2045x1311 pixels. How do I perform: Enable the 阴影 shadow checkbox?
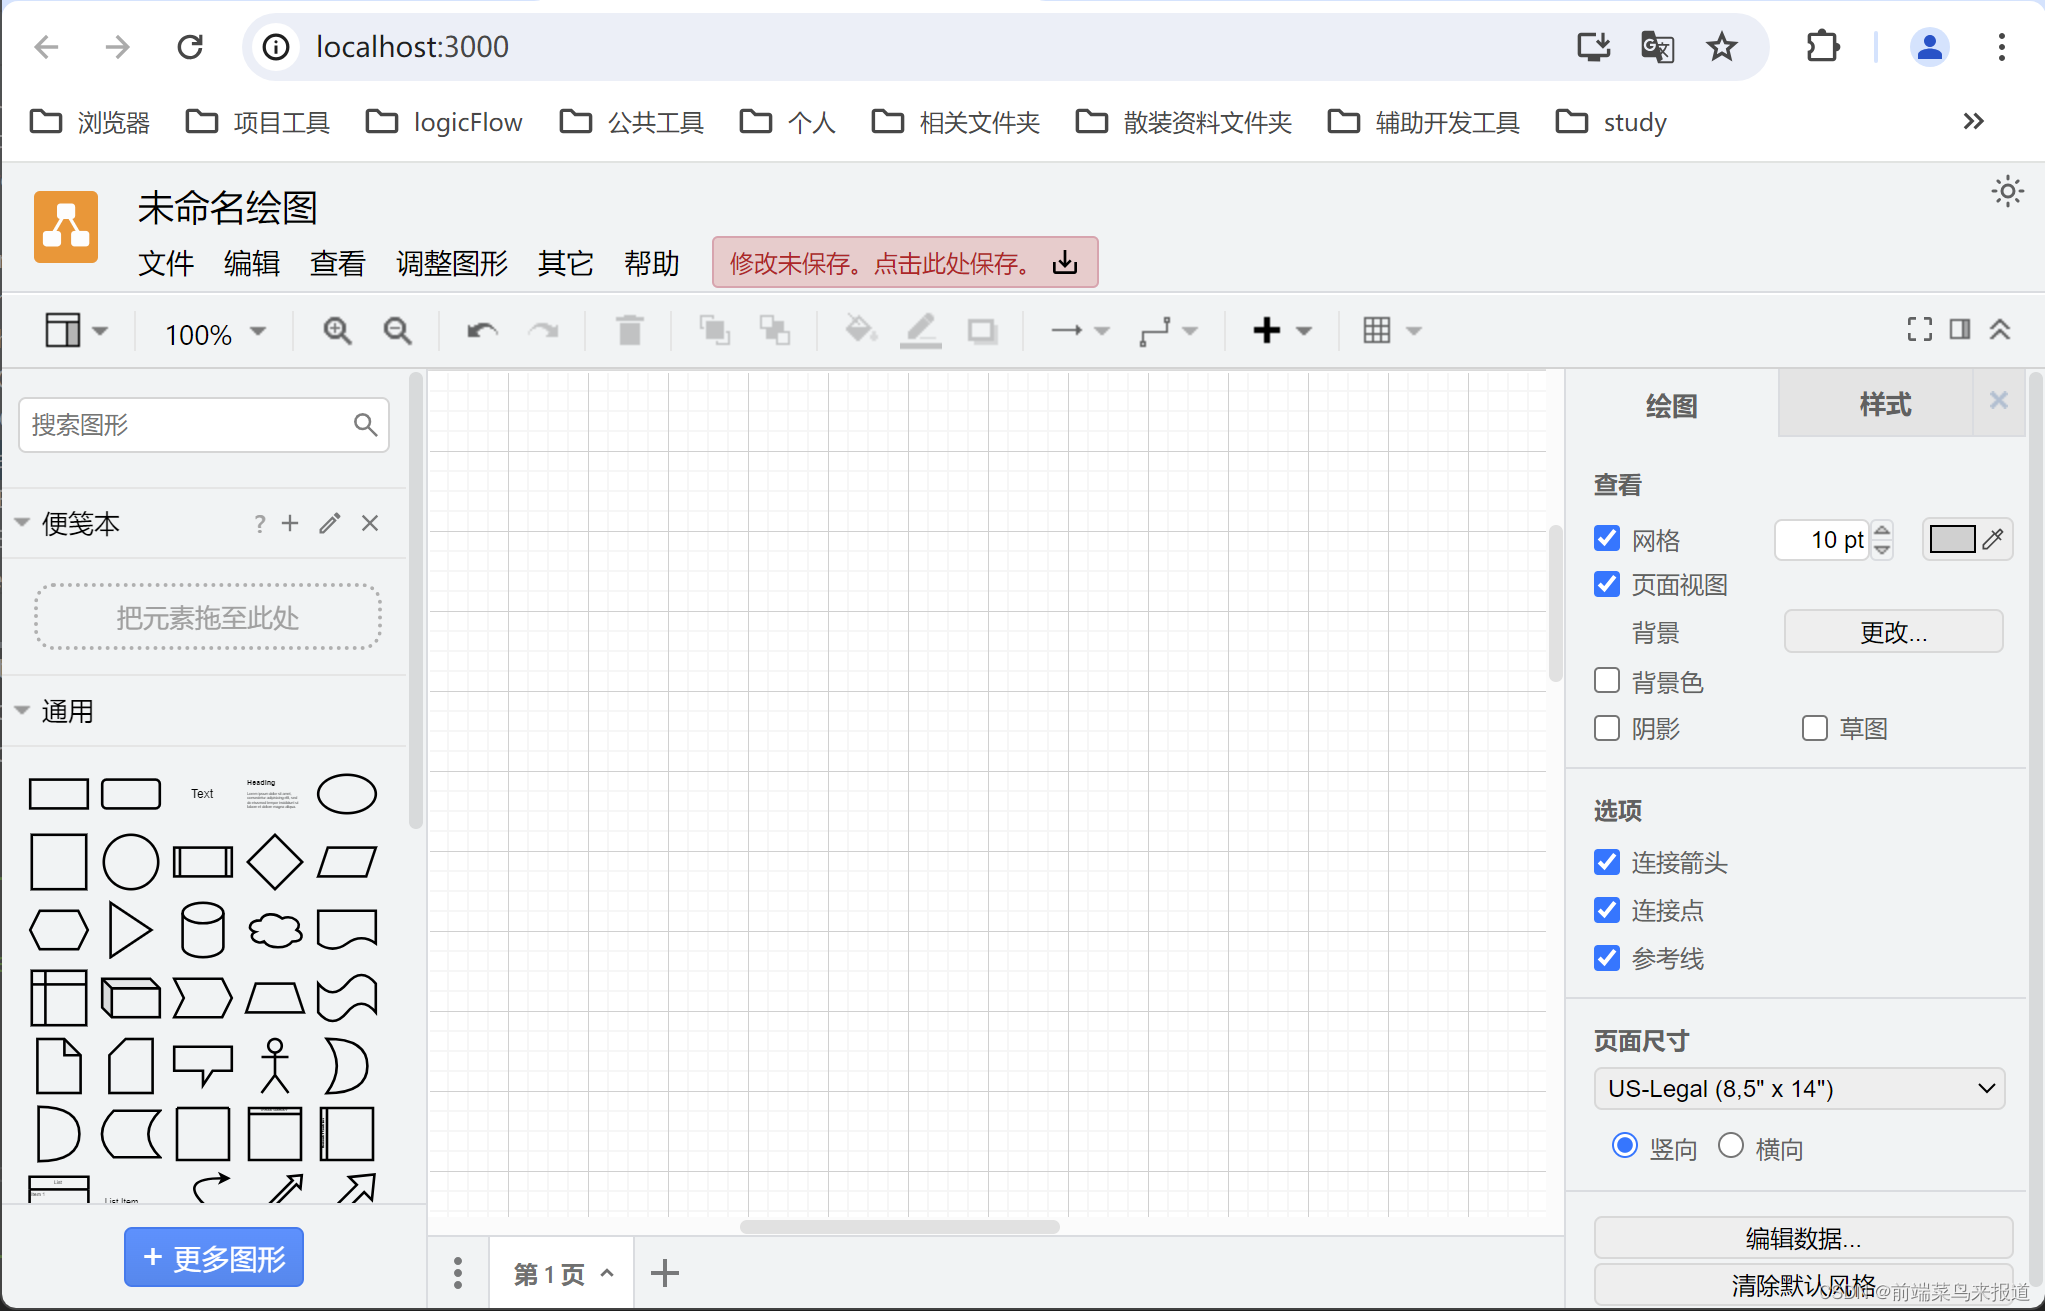[1607, 728]
